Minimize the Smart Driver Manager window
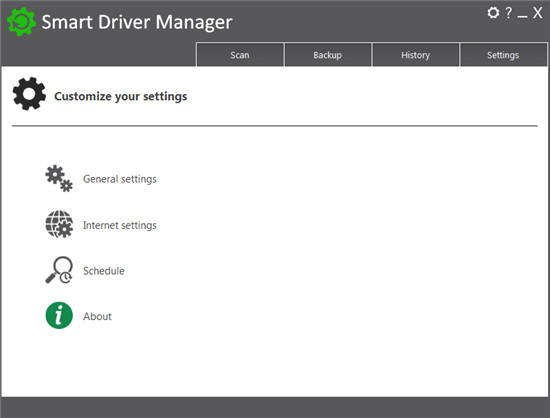This screenshot has width=550, height=418. (x=522, y=16)
